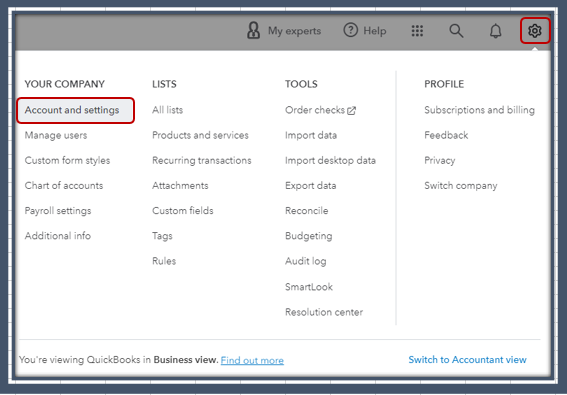Image resolution: width=567 pixels, height=395 pixels.
Task: Click external link icon beside Order checks
Action: (351, 110)
